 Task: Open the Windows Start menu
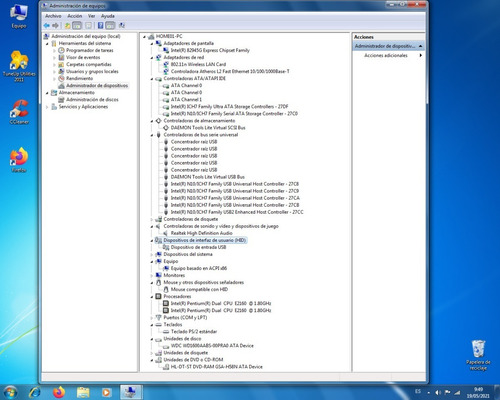tap(10, 392)
